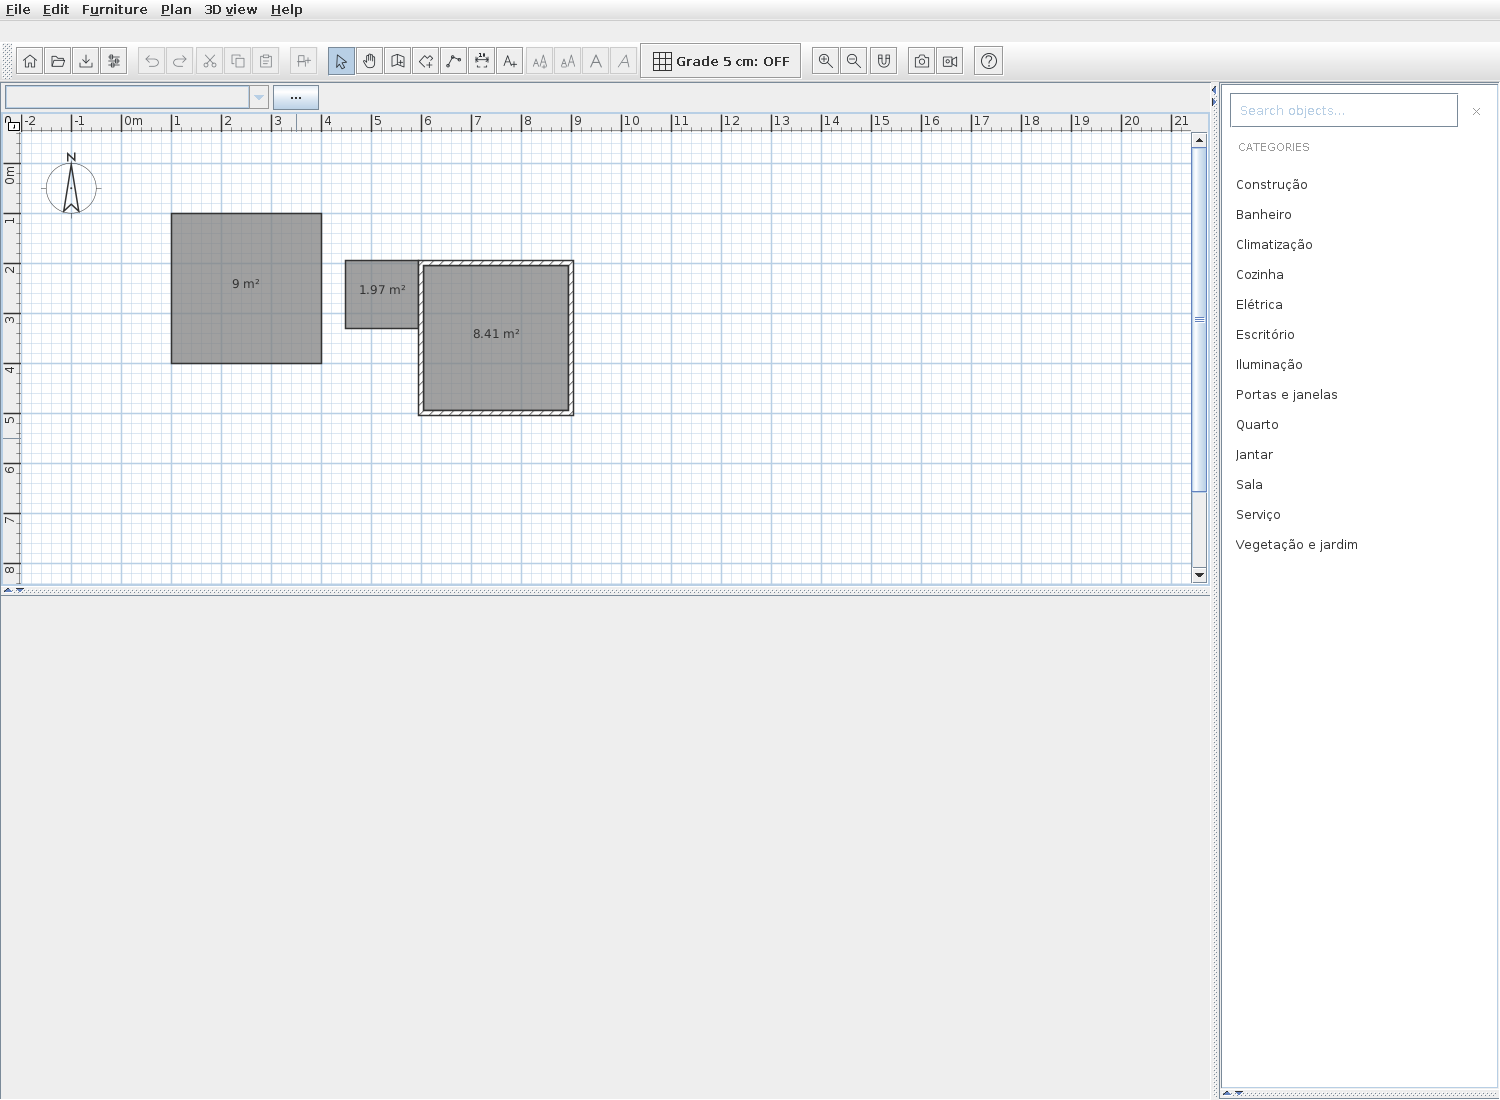
Task: Select the Add text tool
Action: point(510,61)
